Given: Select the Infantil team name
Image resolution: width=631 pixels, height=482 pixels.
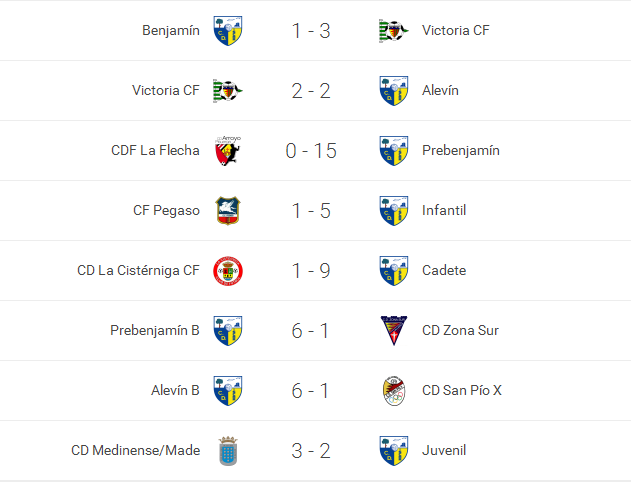Looking at the screenshot, I should pyautogui.click(x=444, y=211).
